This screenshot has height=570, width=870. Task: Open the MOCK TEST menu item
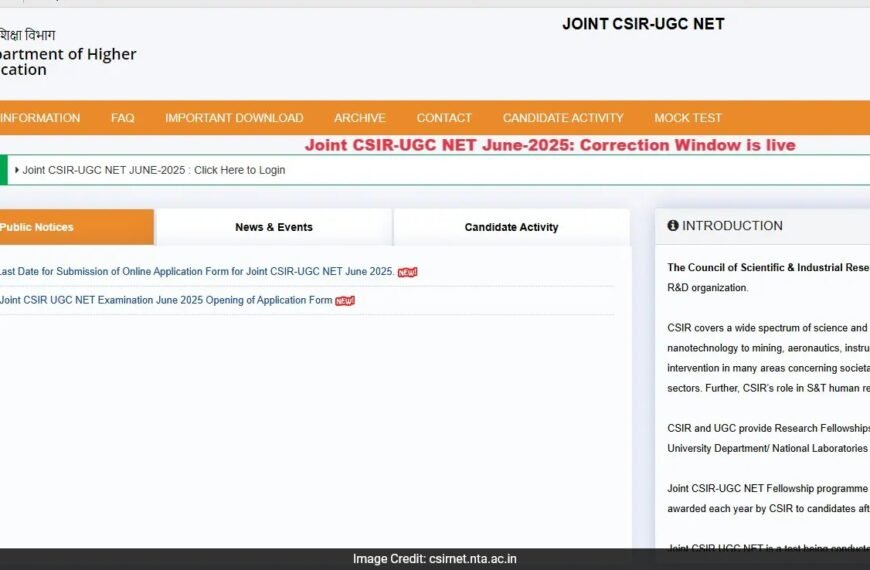click(x=688, y=118)
